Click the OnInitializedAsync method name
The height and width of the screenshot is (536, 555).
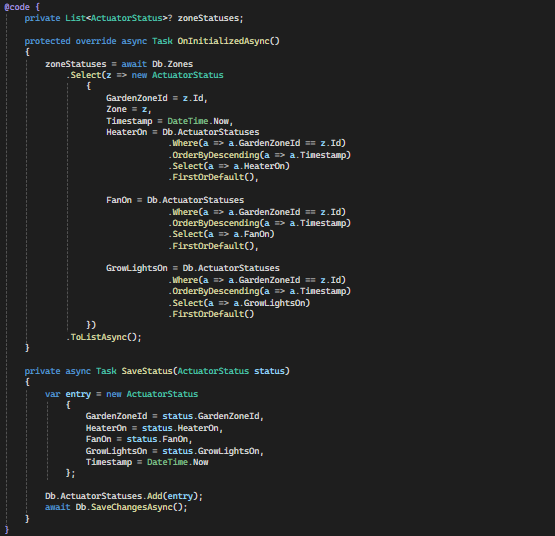click(223, 41)
